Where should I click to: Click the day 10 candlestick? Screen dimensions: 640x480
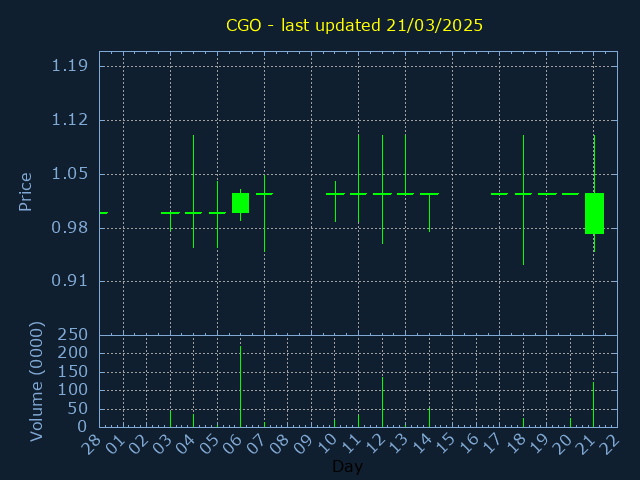pos(336,202)
